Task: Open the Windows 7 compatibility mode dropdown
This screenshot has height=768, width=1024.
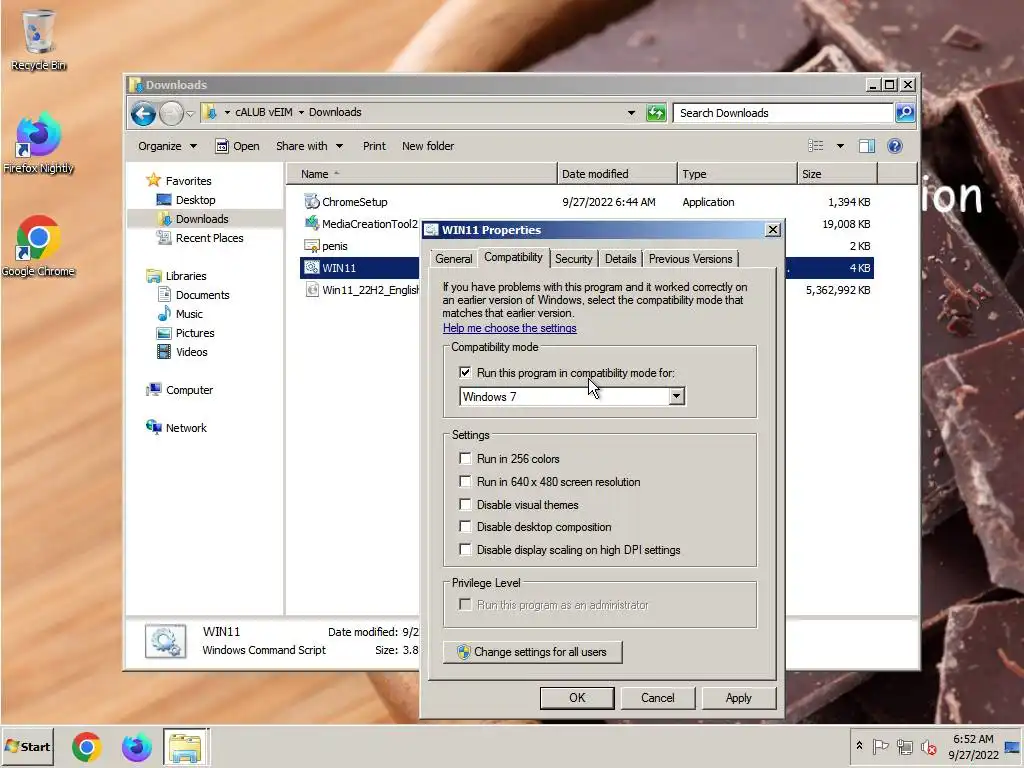Action: [x=676, y=396]
